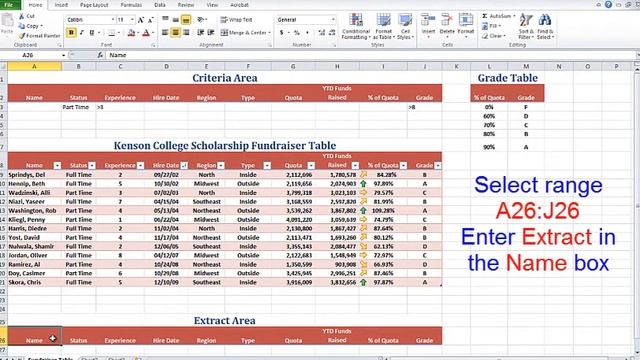Viewport: 640px width, 360px height.
Task: Open Region column filter dropdown
Action: click(221, 165)
